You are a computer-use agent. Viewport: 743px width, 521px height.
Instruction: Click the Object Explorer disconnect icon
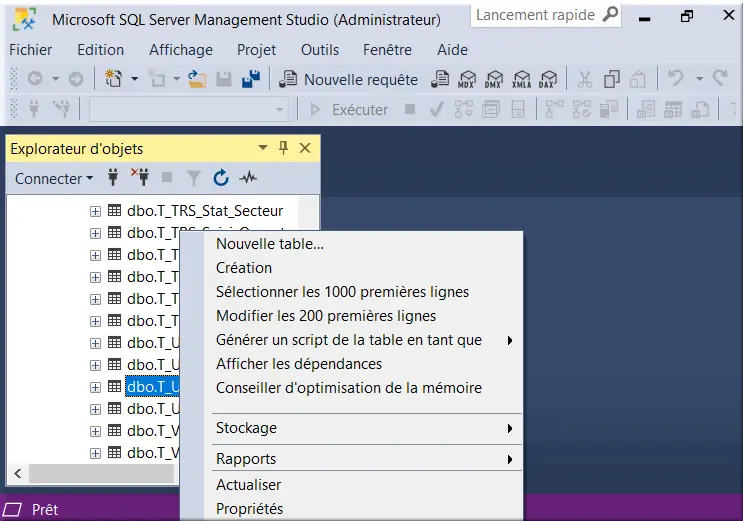pyautogui.click(x=140, y=177)
